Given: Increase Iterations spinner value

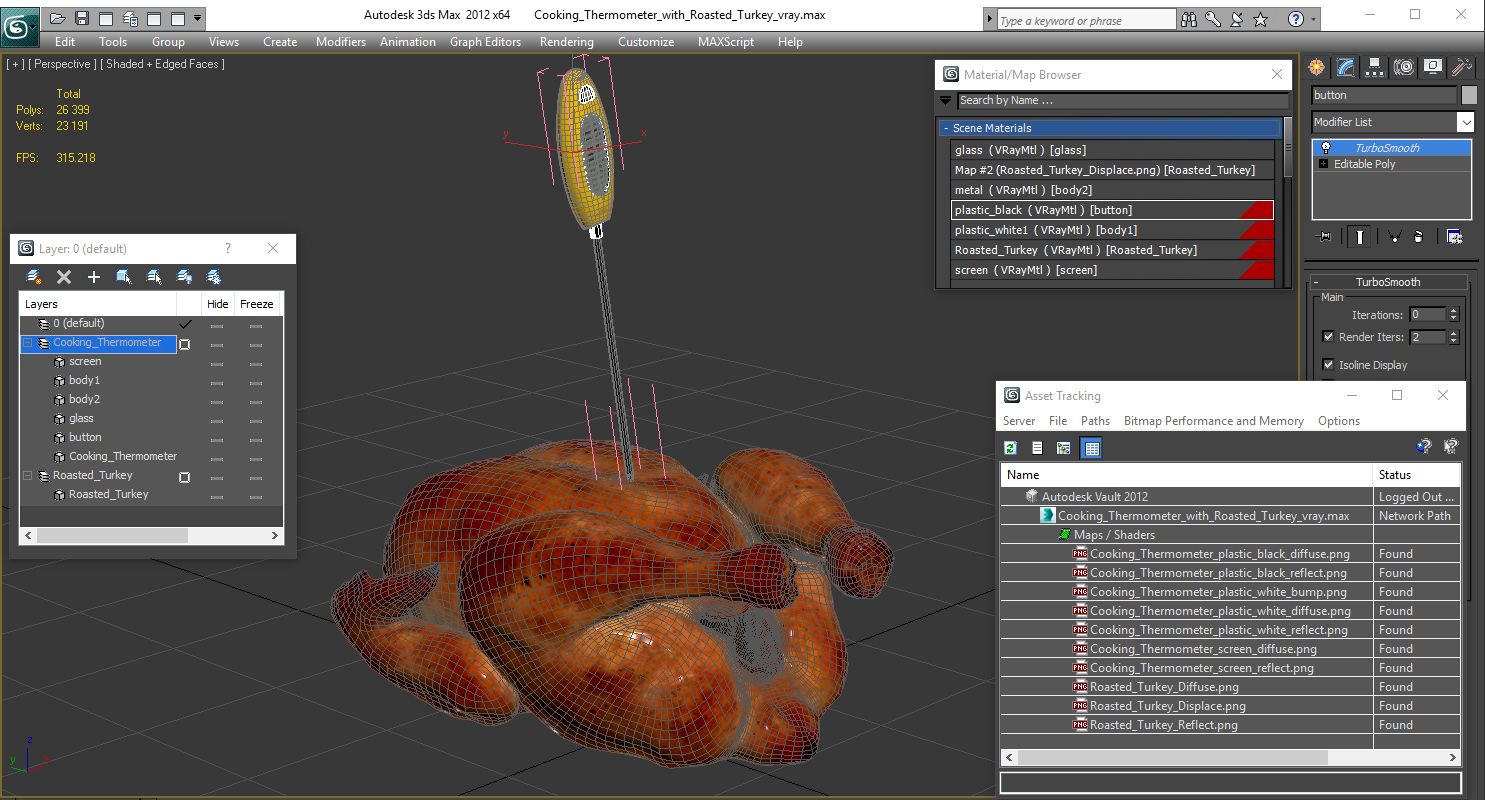Looking at the screenshot, I should coord(1453,311).
